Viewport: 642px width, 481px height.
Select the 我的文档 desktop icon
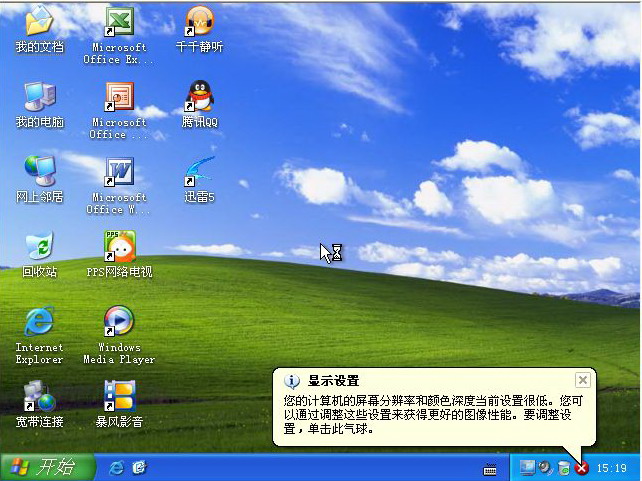39,30
